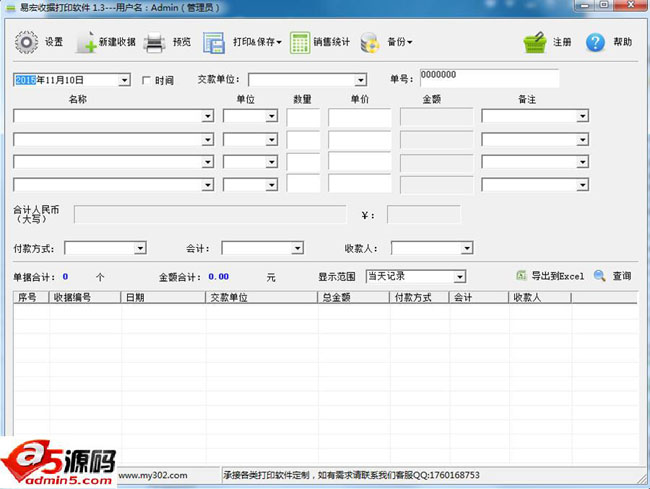Click the Excel export icon
Screen dimensions: 650x489
coord(521,276)
